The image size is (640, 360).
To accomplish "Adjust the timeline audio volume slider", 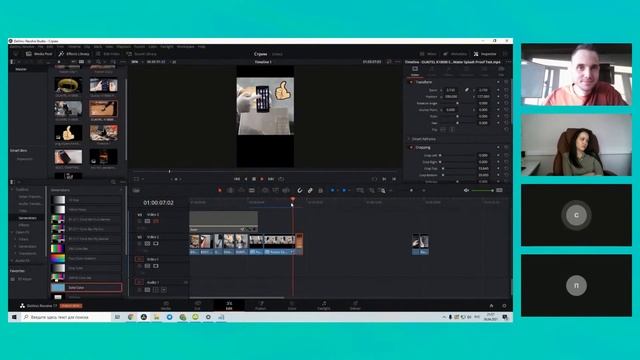I will (482, 191).
